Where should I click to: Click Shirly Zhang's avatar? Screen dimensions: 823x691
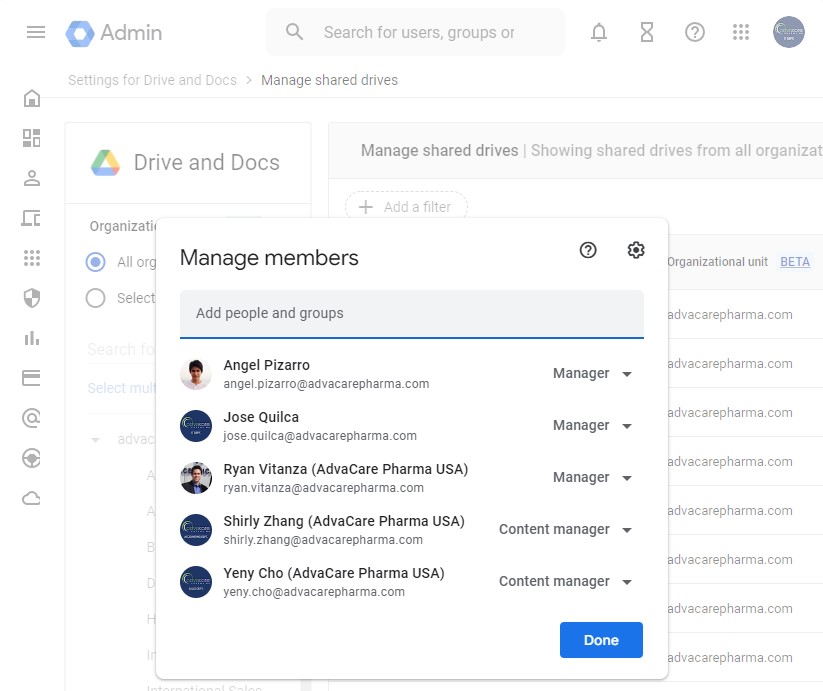click(196, 530)
